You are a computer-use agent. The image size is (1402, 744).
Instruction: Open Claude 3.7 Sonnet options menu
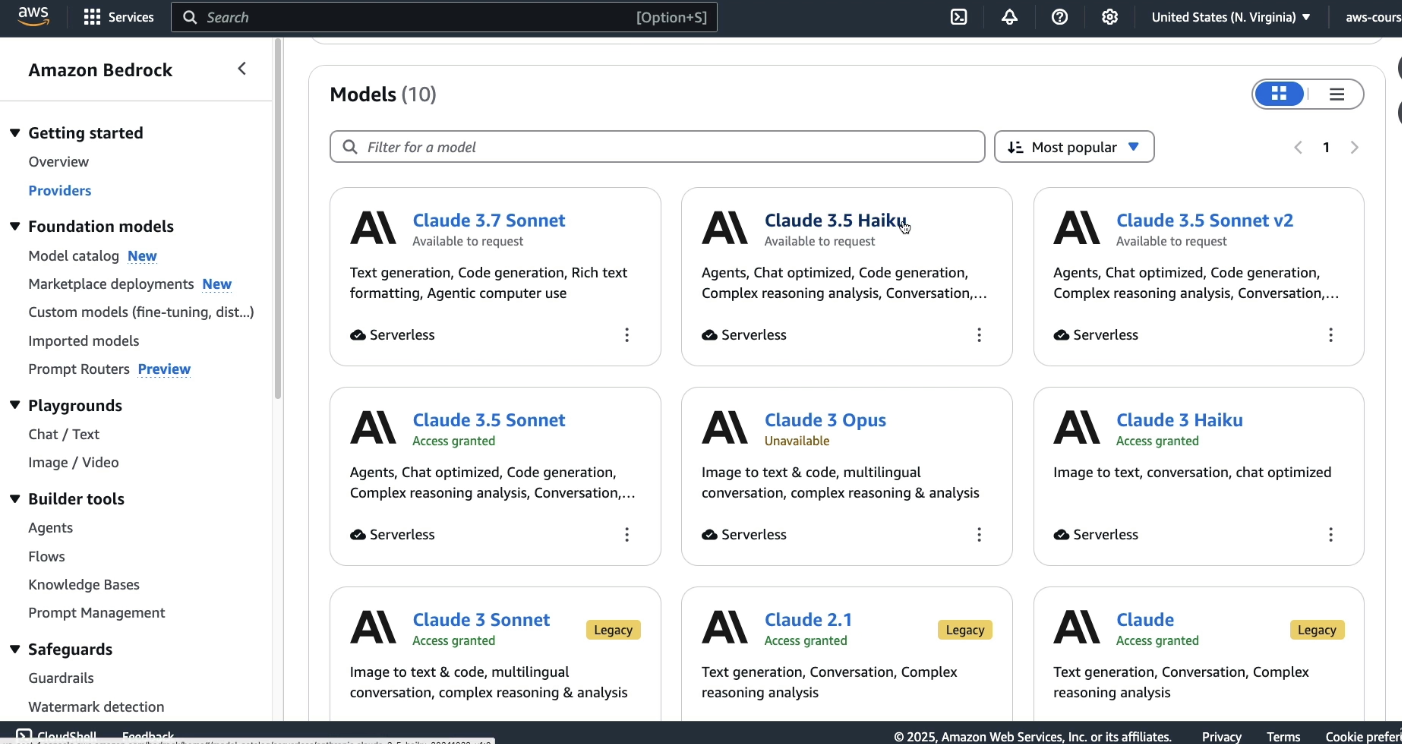[x=627, y=335]
